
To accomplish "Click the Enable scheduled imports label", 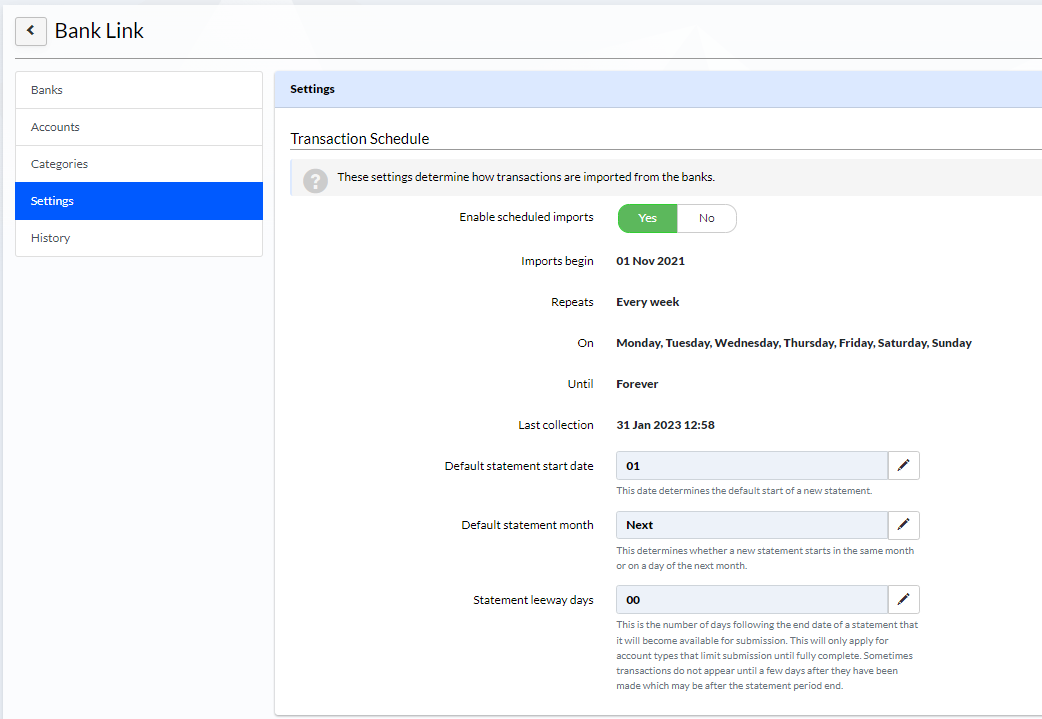I will point(526,217).
